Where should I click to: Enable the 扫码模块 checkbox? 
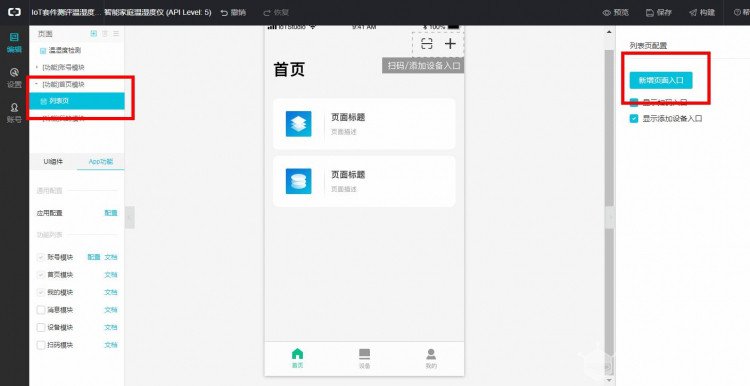[41, 345]
